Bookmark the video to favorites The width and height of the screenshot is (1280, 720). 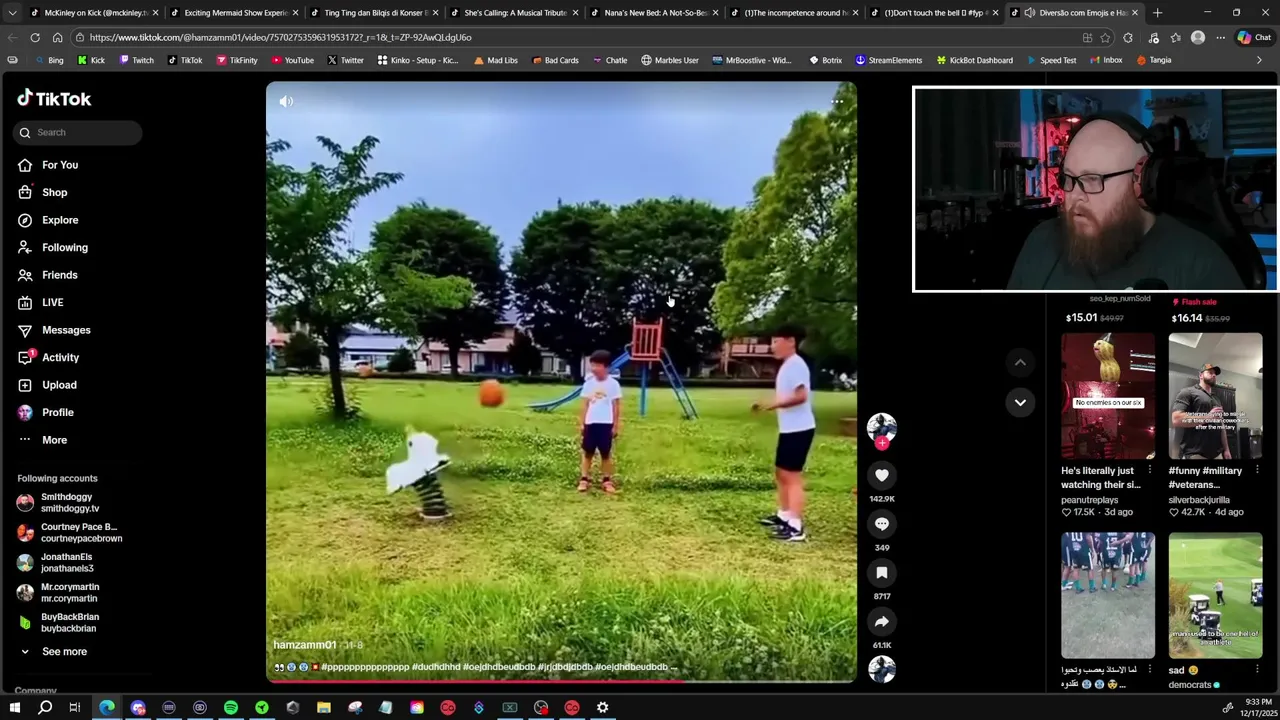(881, 573)
